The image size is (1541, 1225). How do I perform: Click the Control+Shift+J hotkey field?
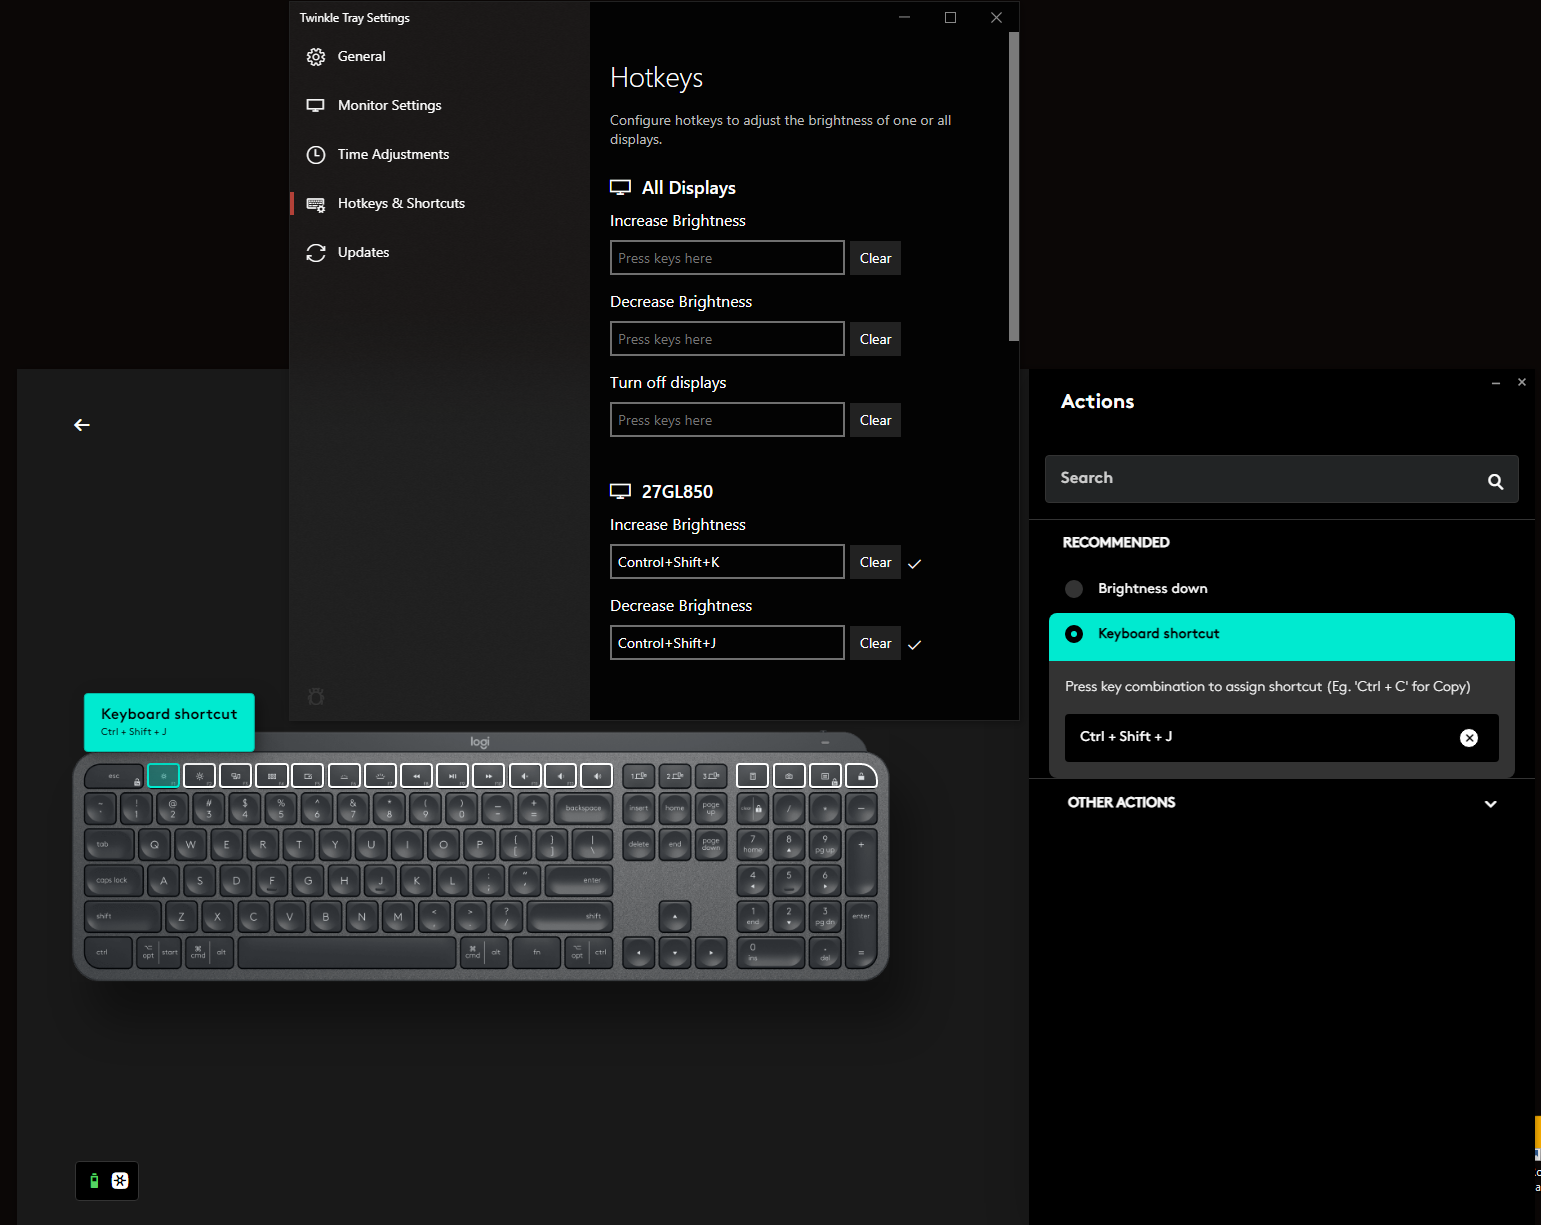727,643
